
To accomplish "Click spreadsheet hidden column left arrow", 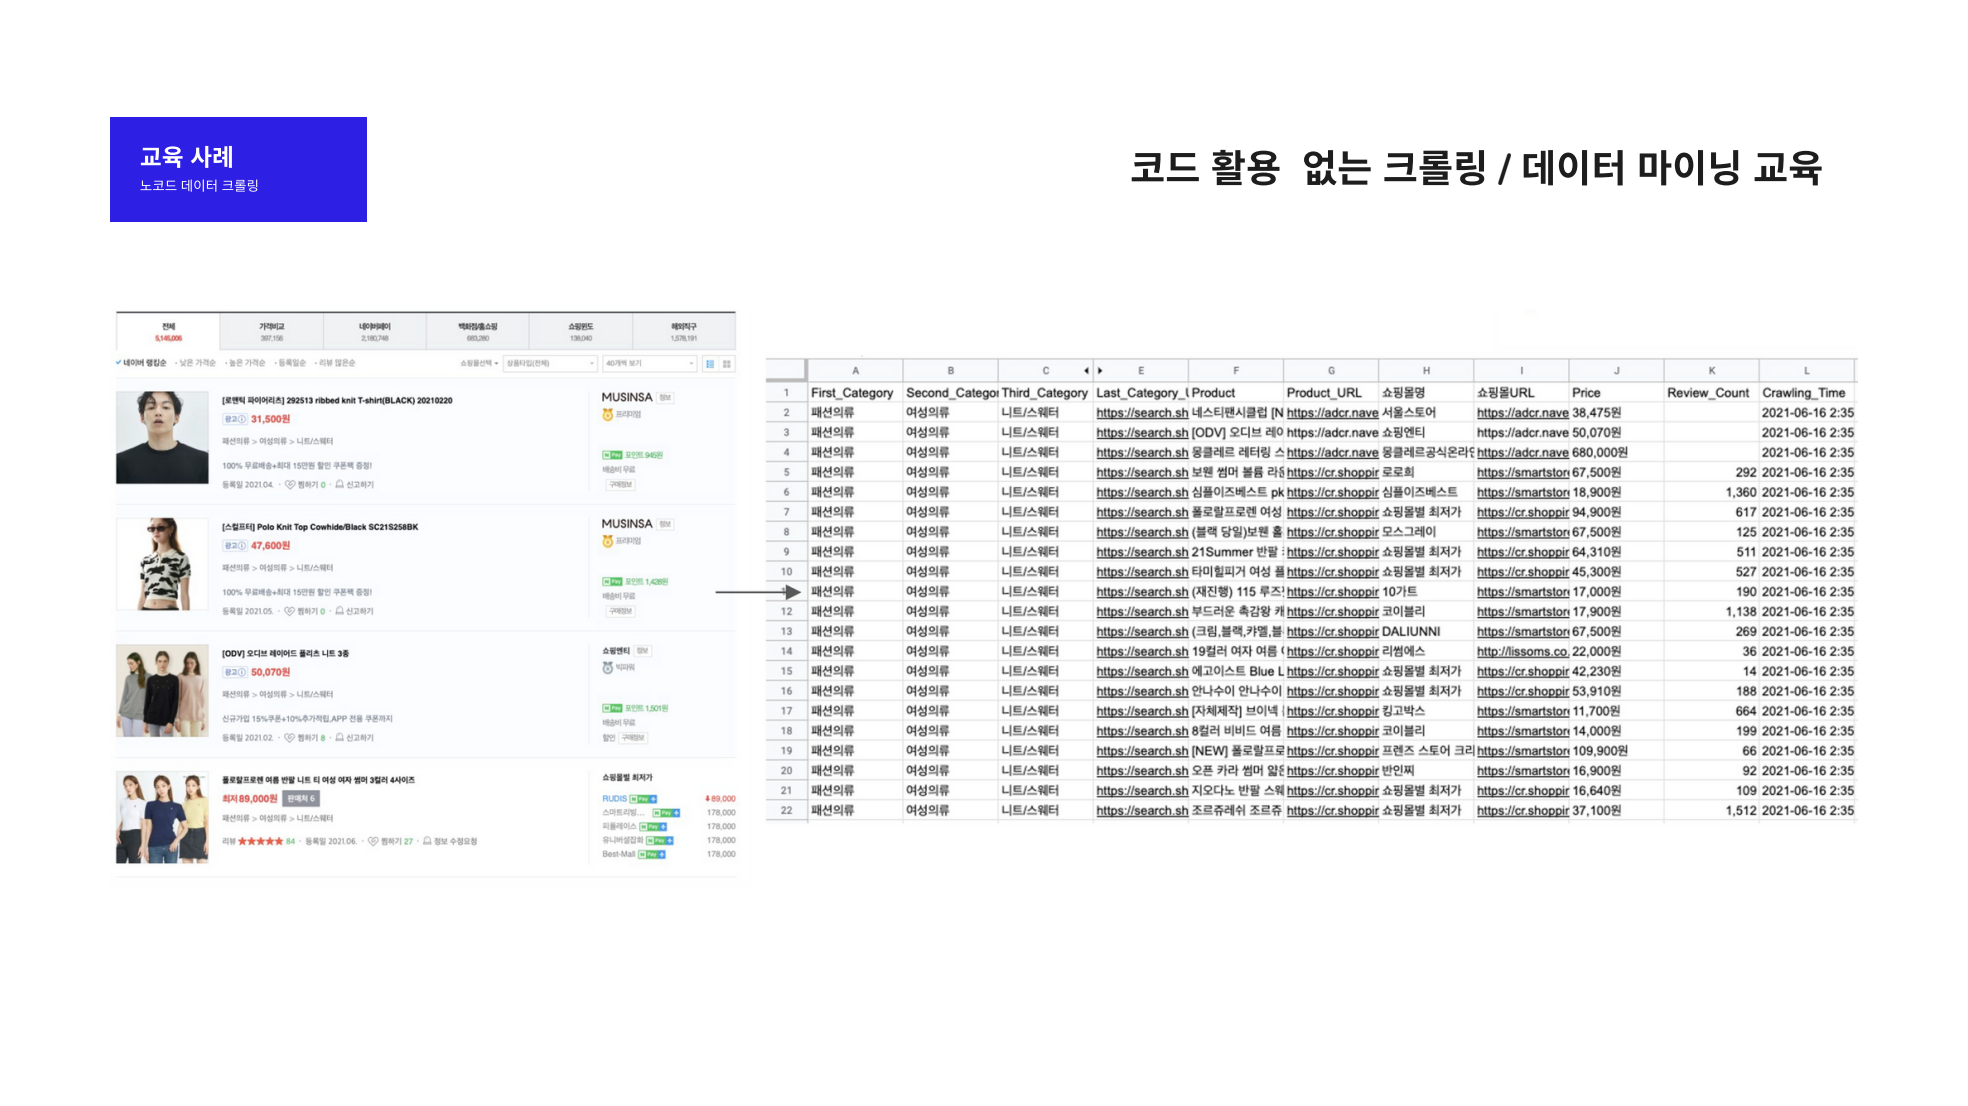I will click(x=1086, y=370).
